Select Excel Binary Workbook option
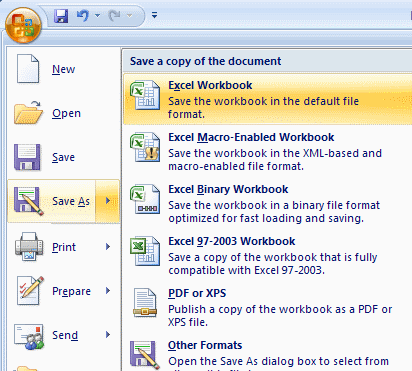Image resolution: width=412 pixels, height=371 pixels. (268, 203)
